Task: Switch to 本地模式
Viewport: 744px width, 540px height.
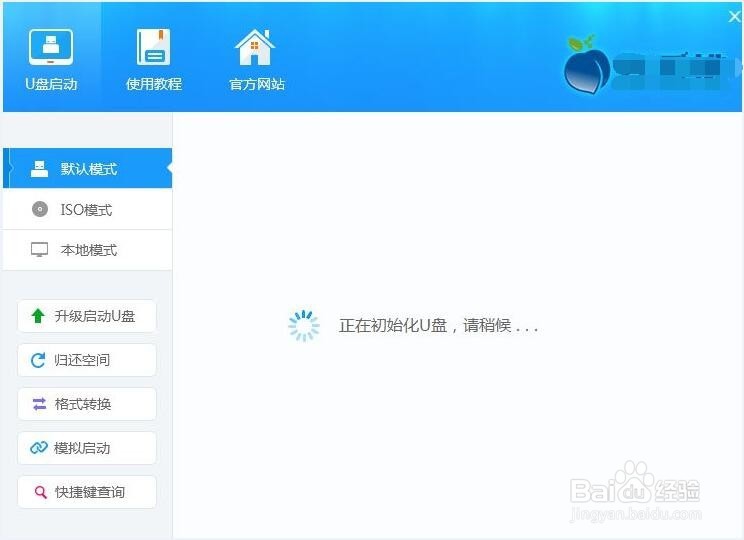Action: 87,250
